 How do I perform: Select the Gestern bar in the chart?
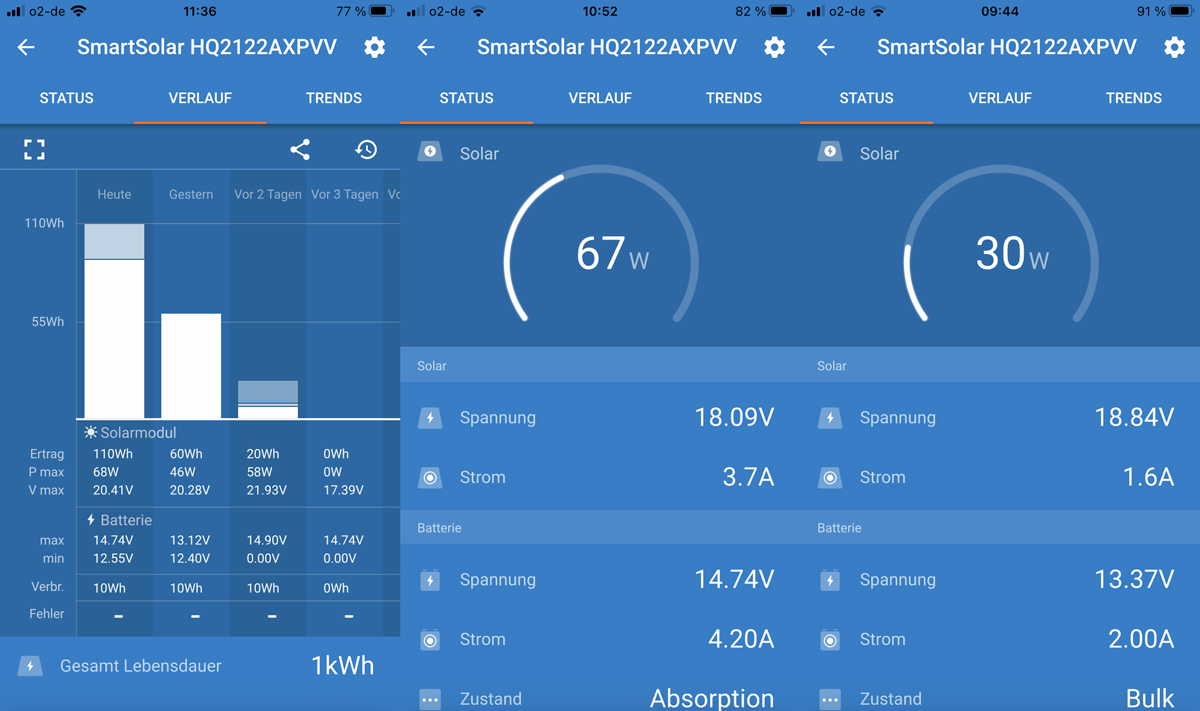[x=191, y=366]
